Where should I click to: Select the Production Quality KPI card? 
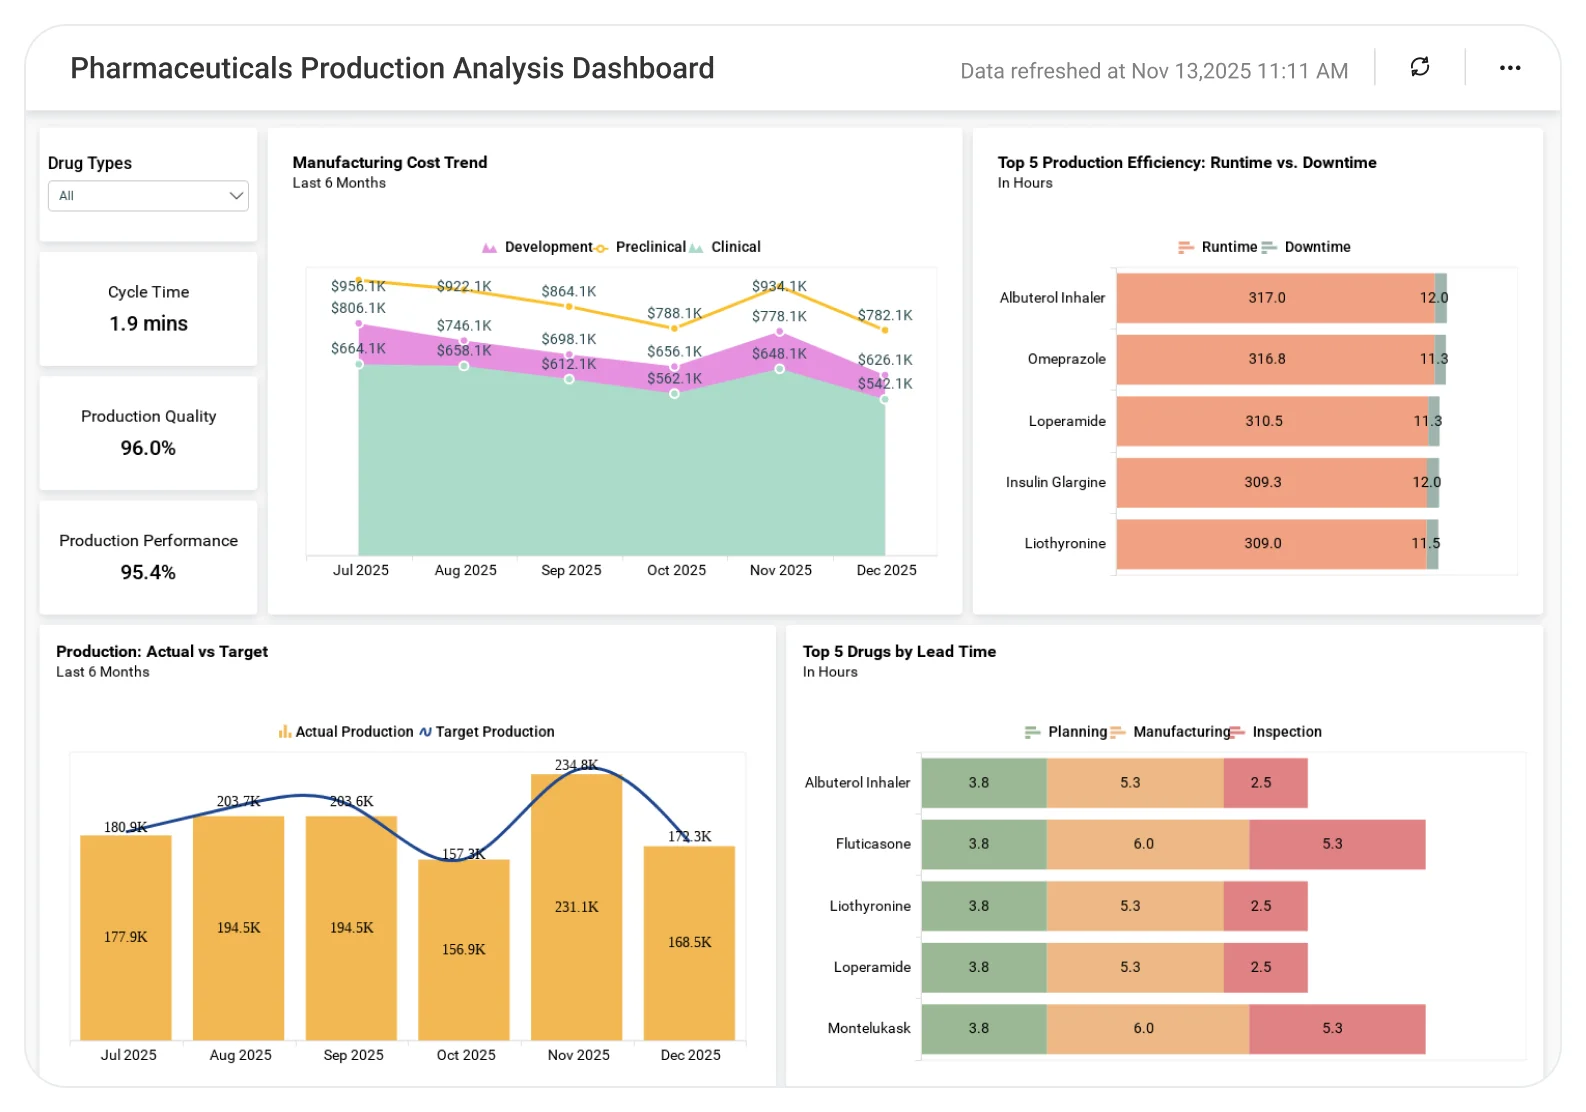click(148, 433)
